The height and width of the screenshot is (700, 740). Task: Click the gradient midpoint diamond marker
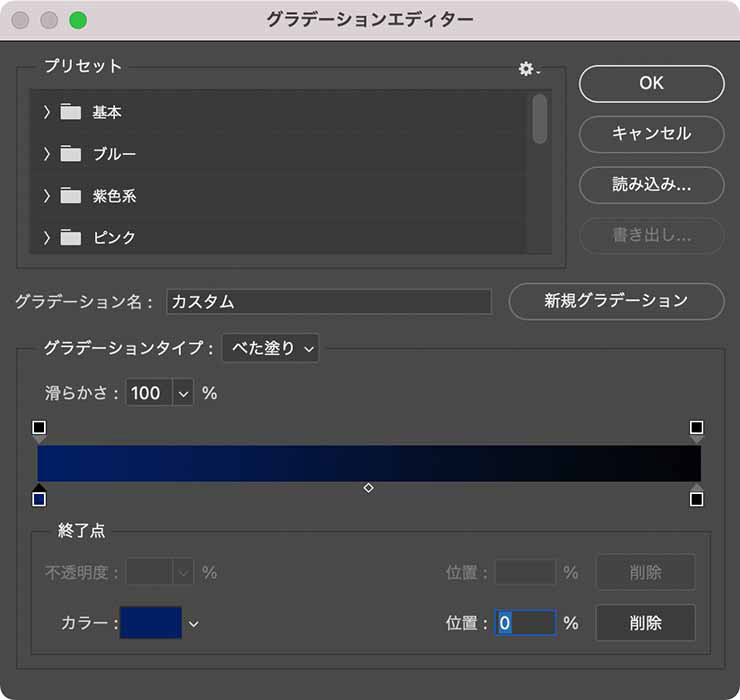(x=368, y=488)
